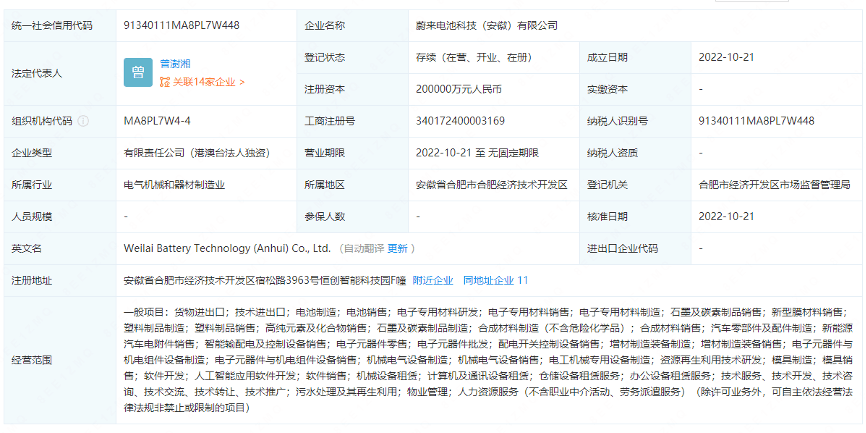This screenshot has width=866, height=433.
Task: Click registration status 存续（在营、开业、在册）
Action: pos(474,57)
